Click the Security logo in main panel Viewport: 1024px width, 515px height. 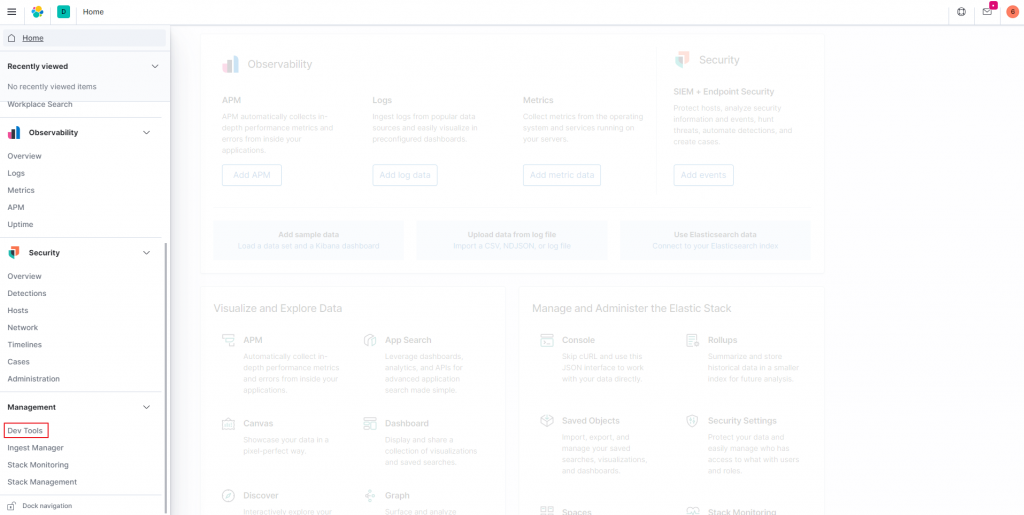[x=682, y=59]
